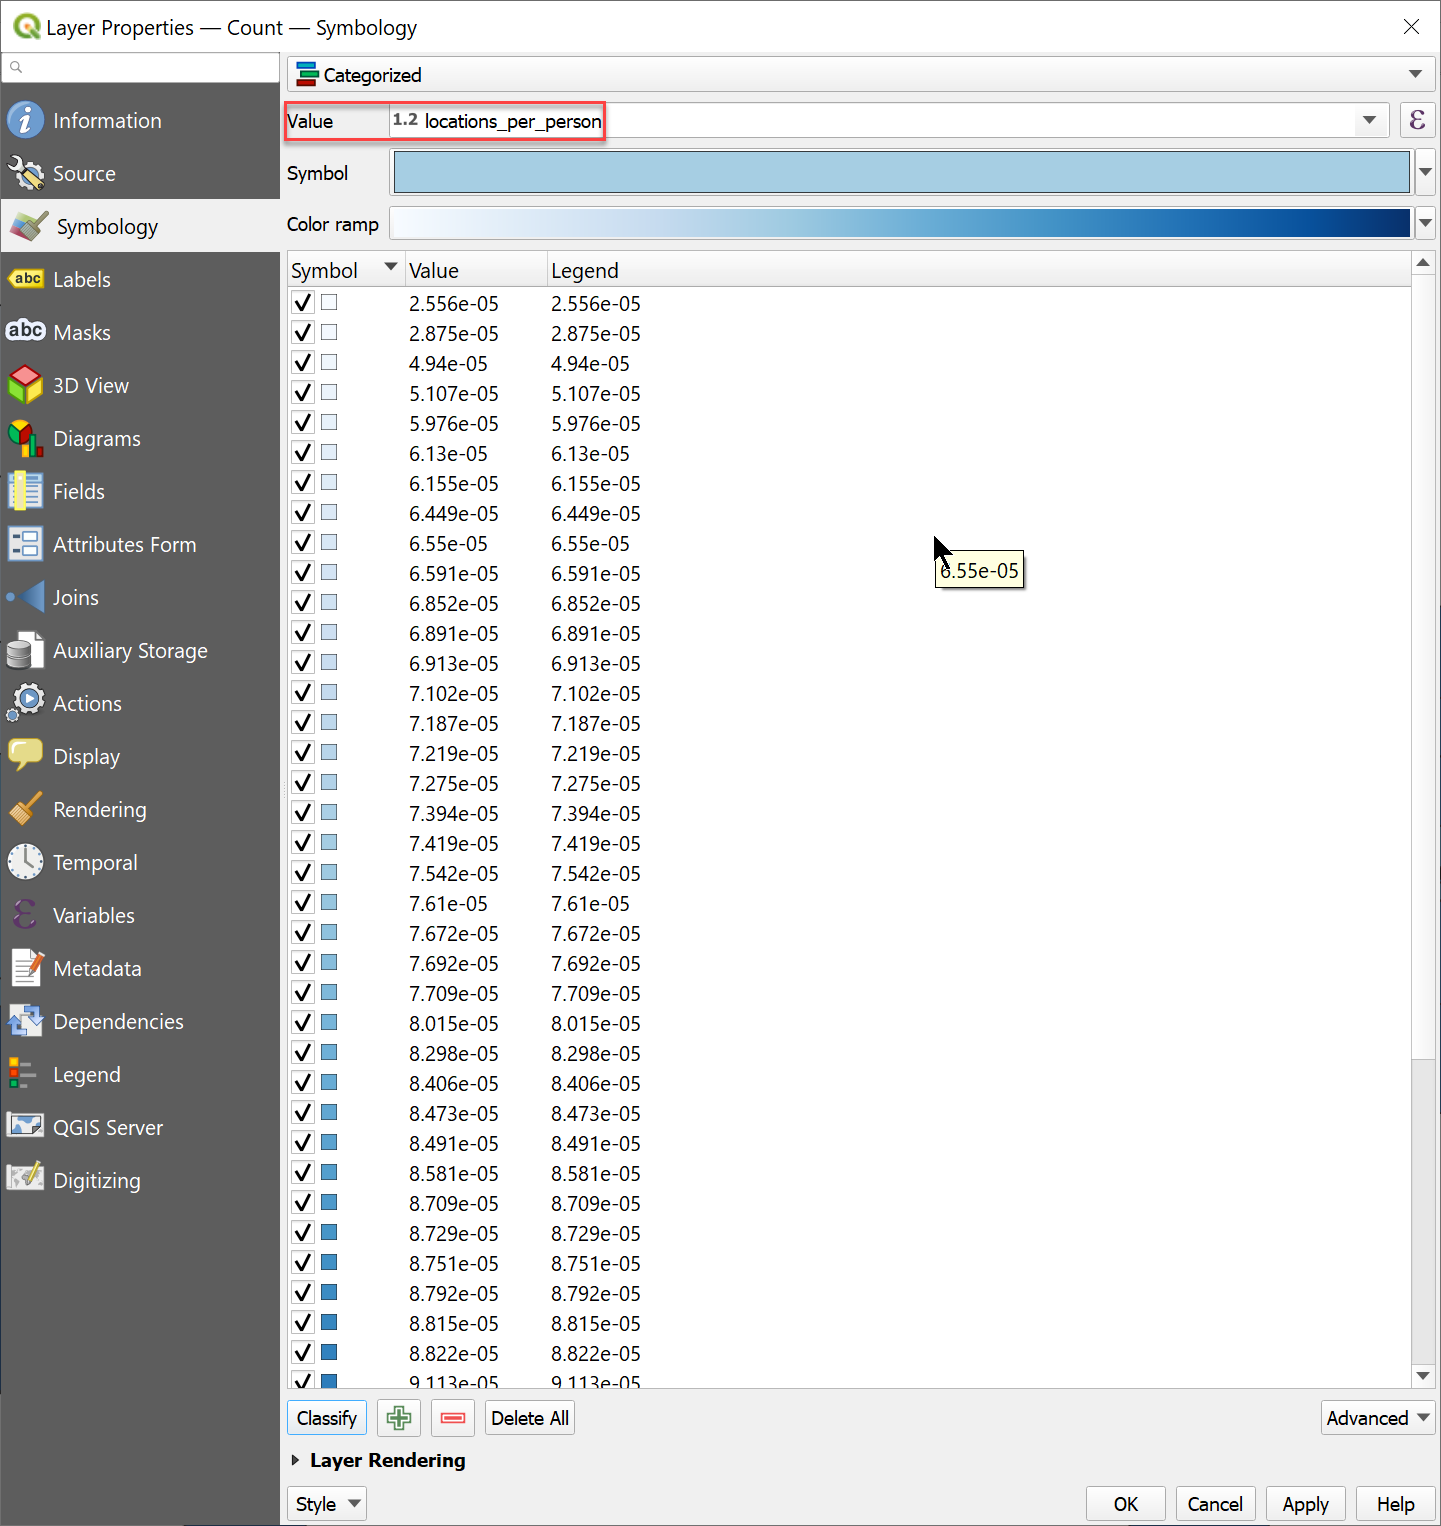Viewport: 1441px width, 1526px height.
Task: Click the Apply button
Action: [1305, 1504]
